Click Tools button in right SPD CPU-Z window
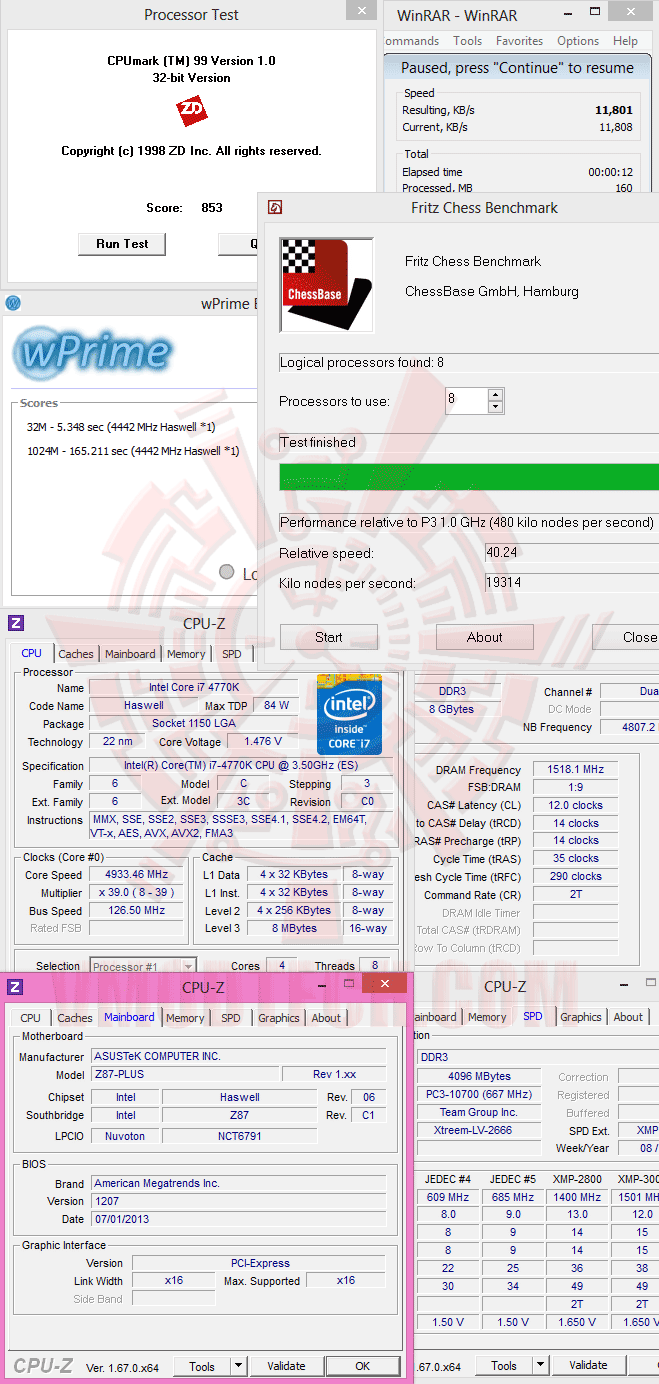Image resolution: width=659 pixels, height=1384 pixels. [504, 1365]
